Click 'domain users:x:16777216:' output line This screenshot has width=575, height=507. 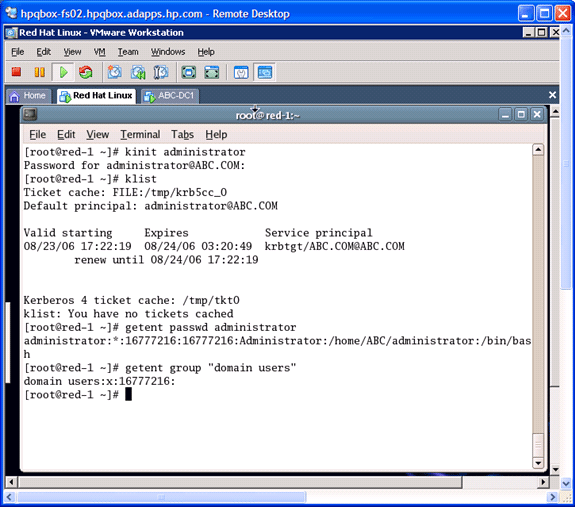[x=99, y=382]
